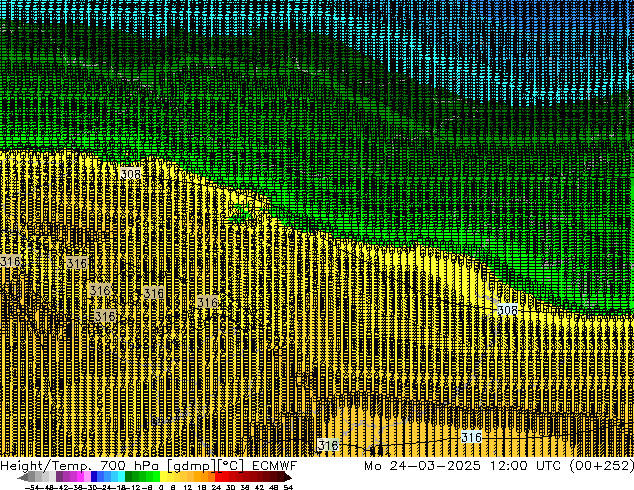Select the 316 contour label with pale green background

point(328,446)
